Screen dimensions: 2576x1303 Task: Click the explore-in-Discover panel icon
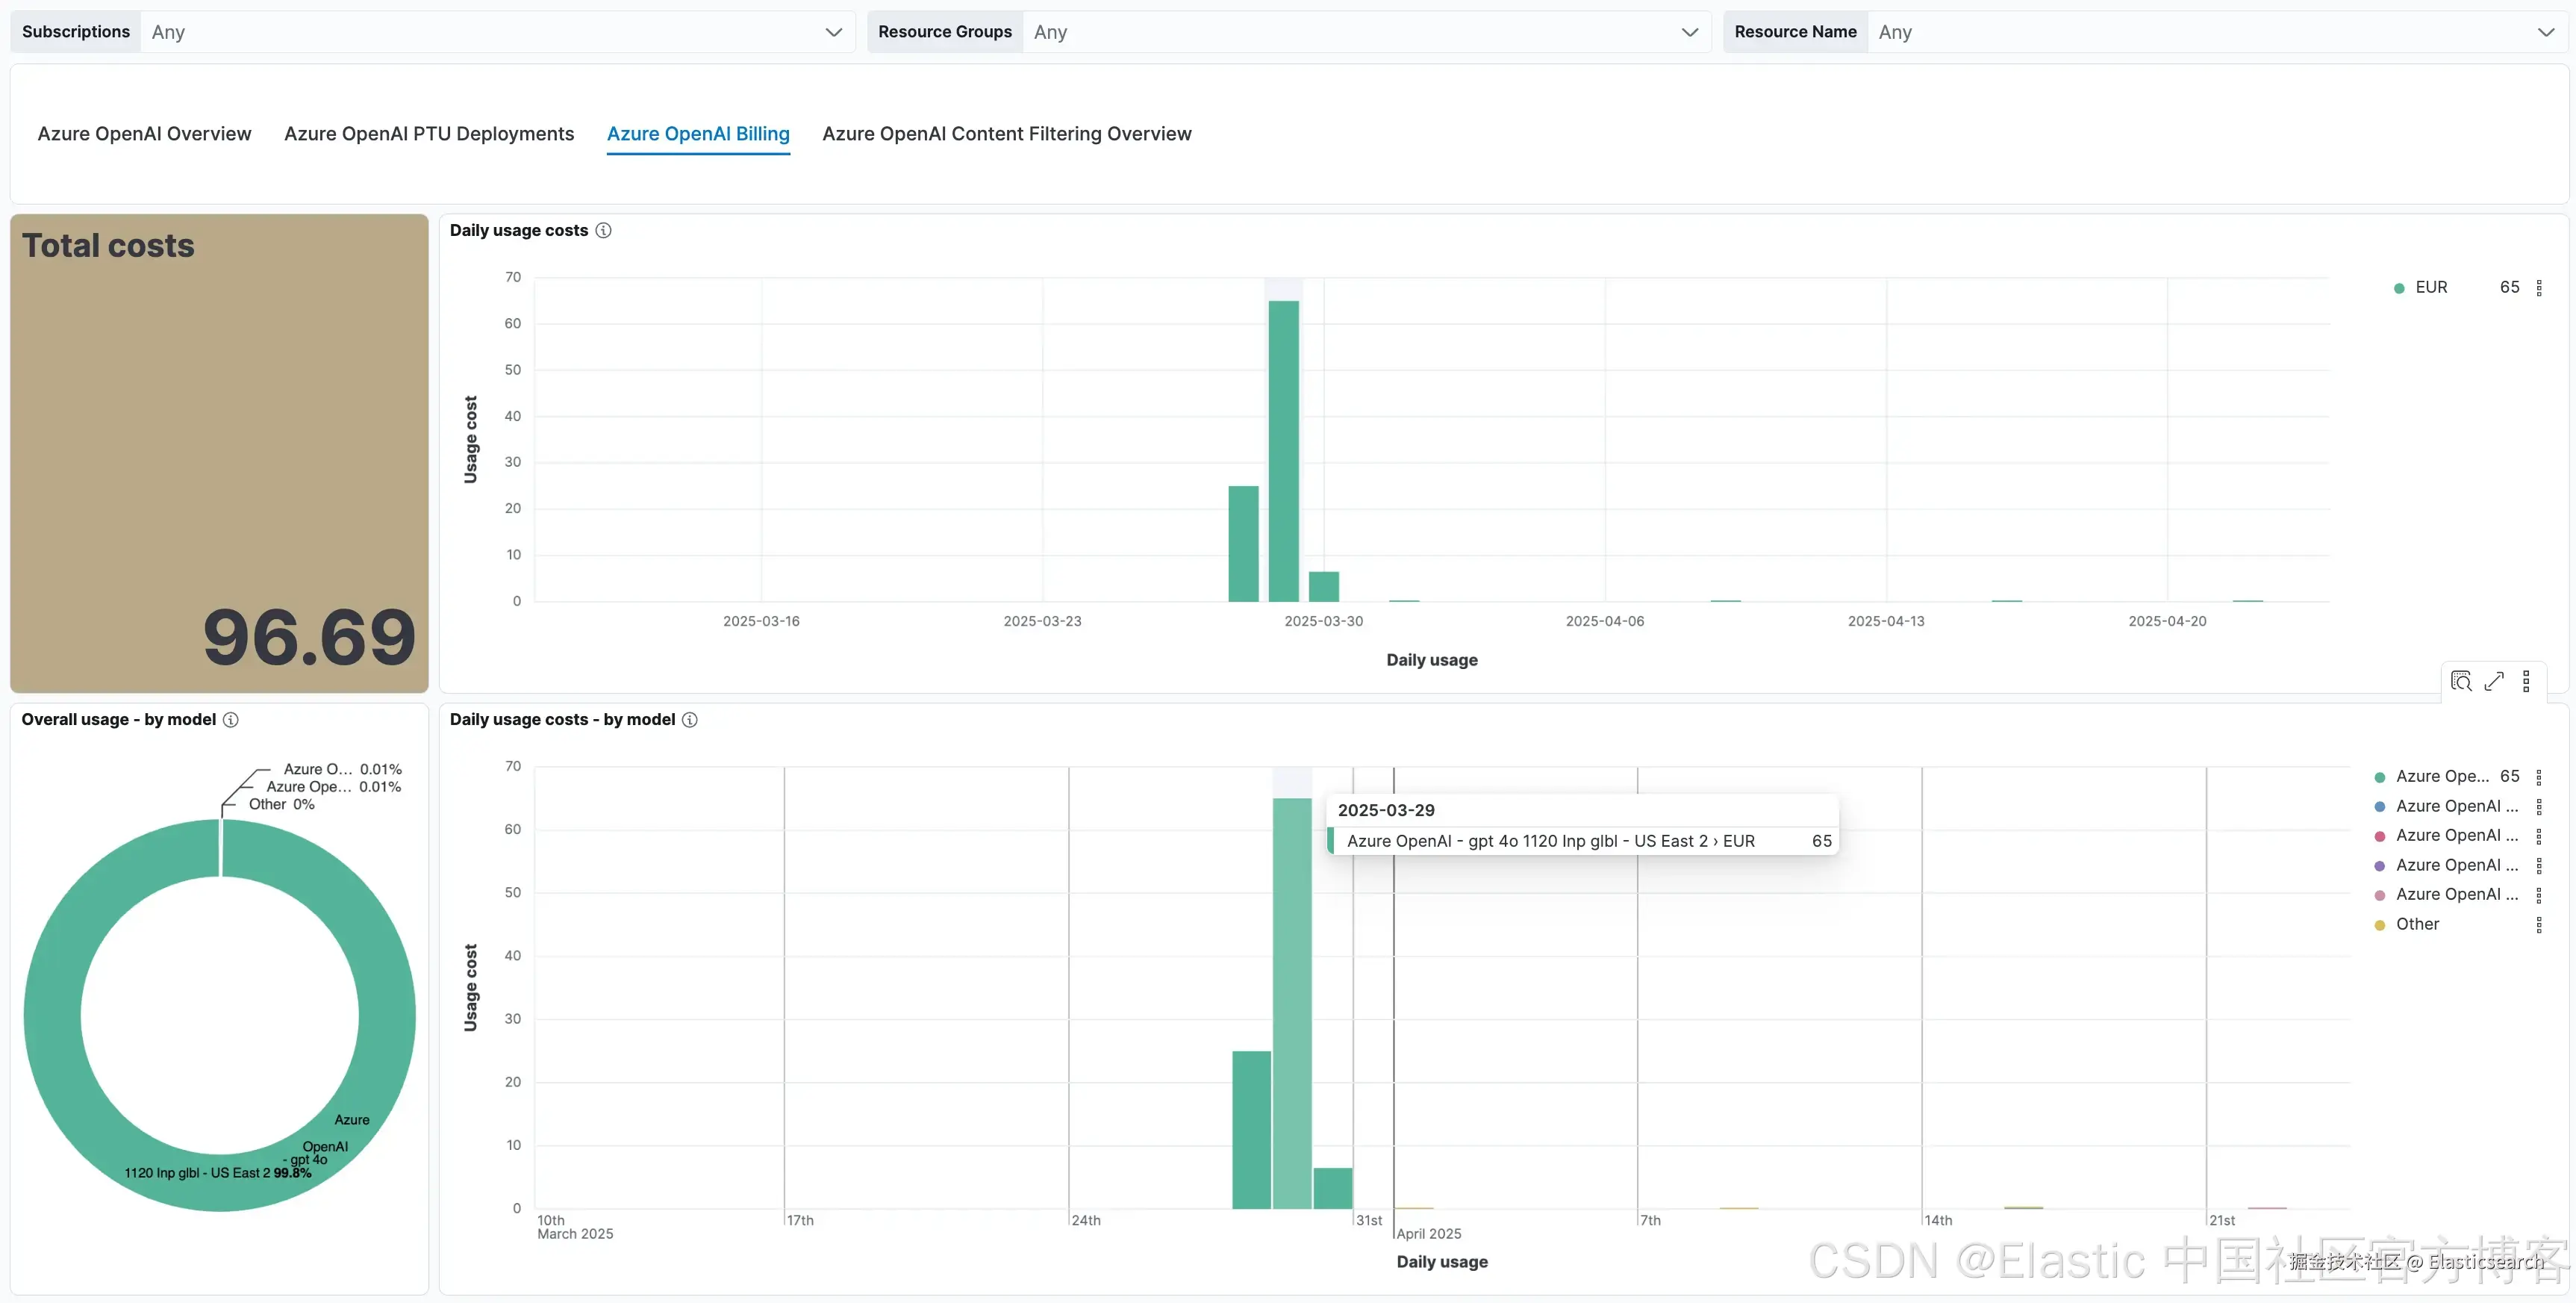coord(2461,681)
